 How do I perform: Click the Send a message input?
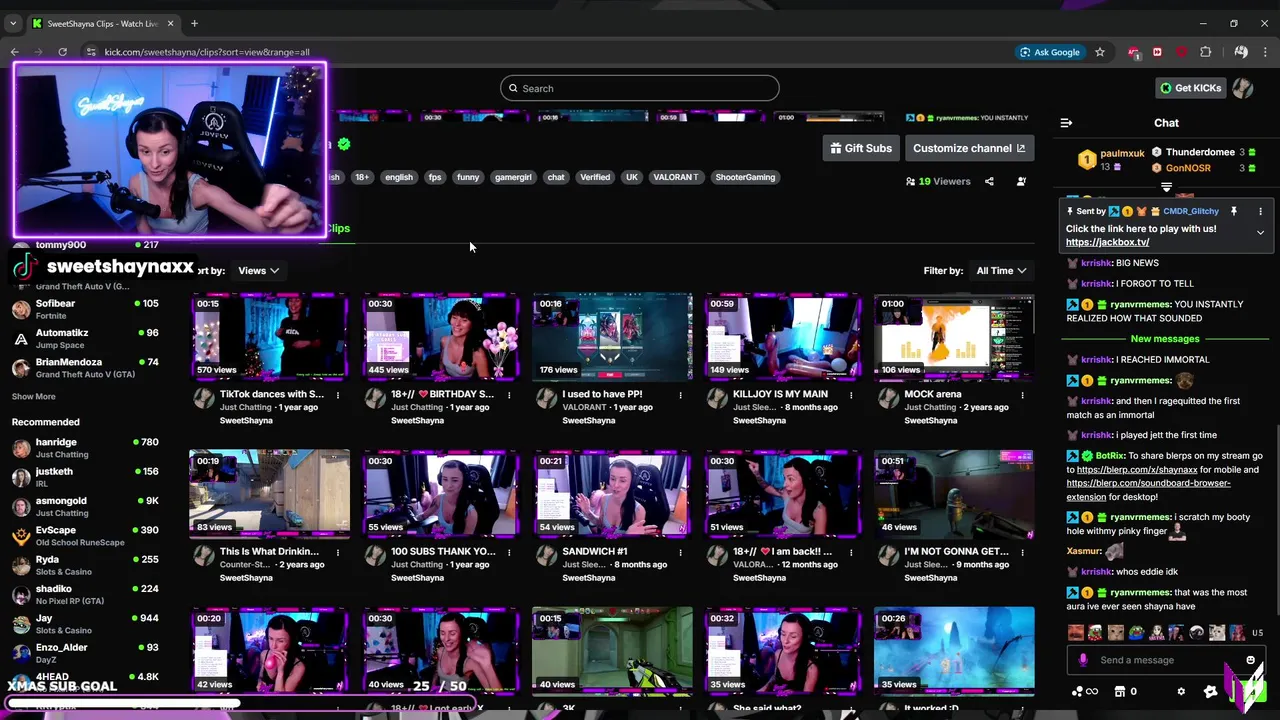(1165, 660)
